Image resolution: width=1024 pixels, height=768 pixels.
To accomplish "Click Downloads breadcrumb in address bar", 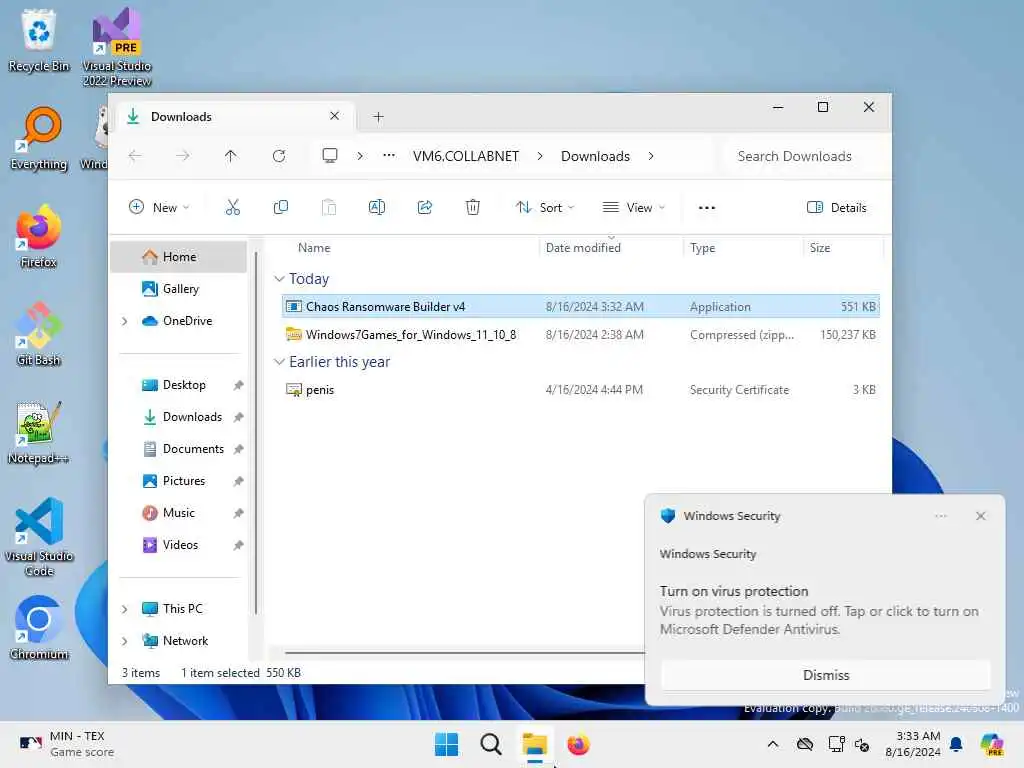I will click(595, 156).
